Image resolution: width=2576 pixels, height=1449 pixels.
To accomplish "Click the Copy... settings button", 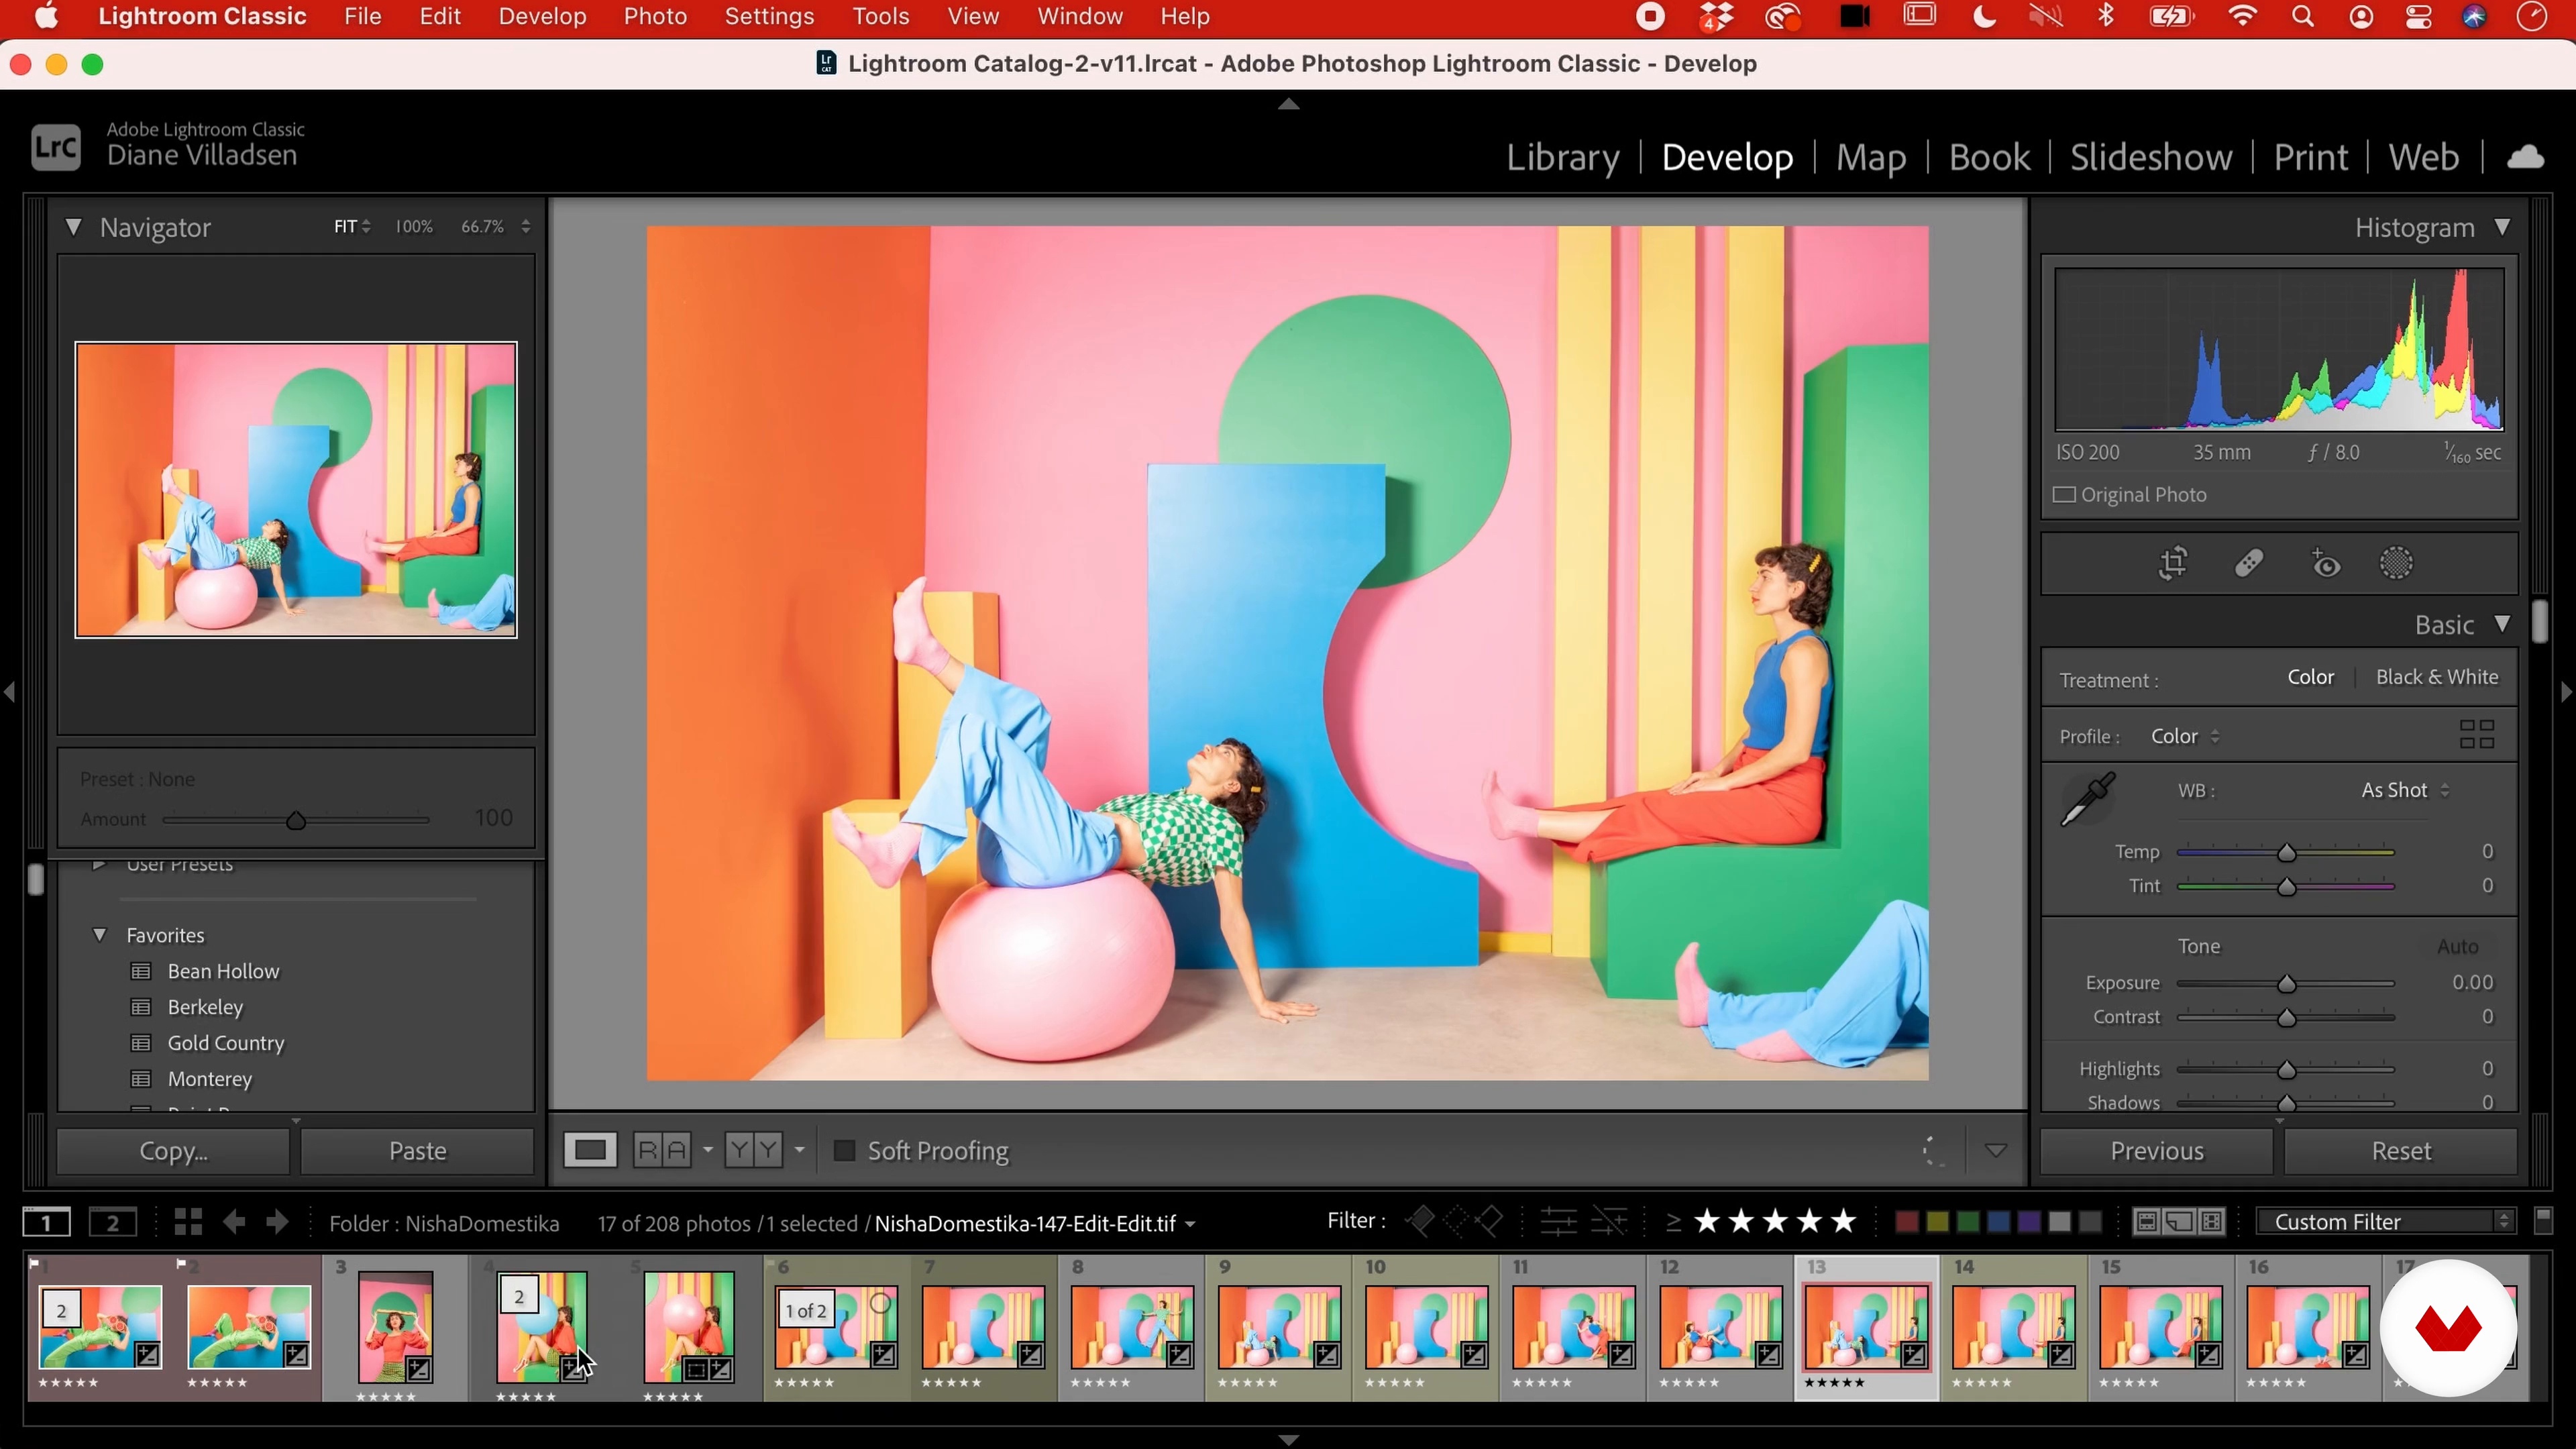I will tap(173, 1151).
